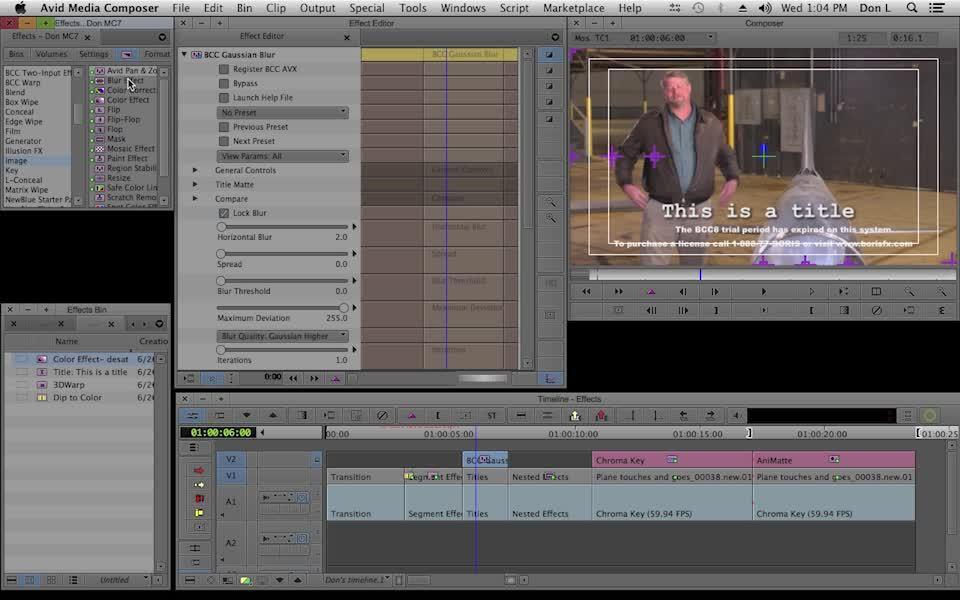This screenshot has width=960, height=600.
Task: Click the Mark In bracket in timeline toolbar
Action: pos(438,416)
